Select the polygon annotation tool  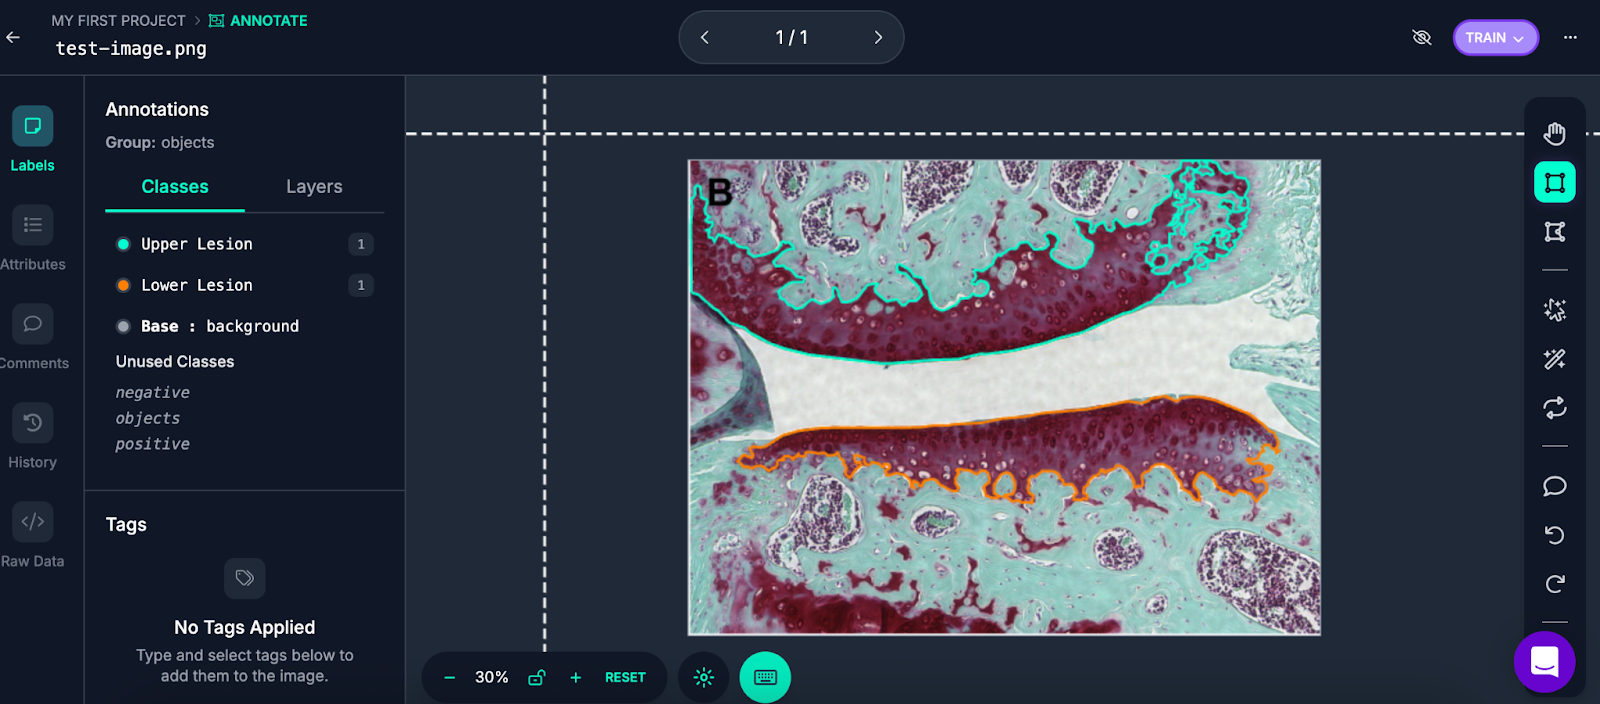tap(1555, 232)
